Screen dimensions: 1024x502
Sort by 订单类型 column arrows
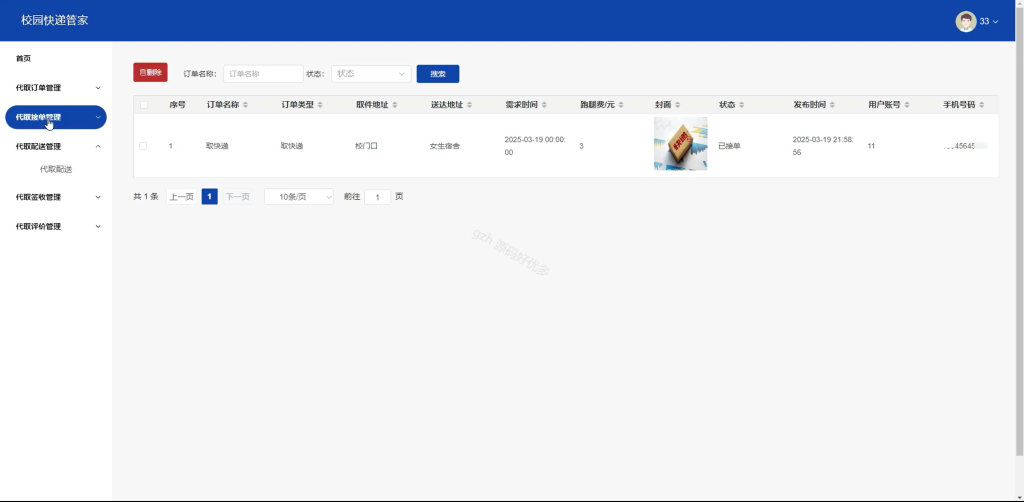[320, 105]
